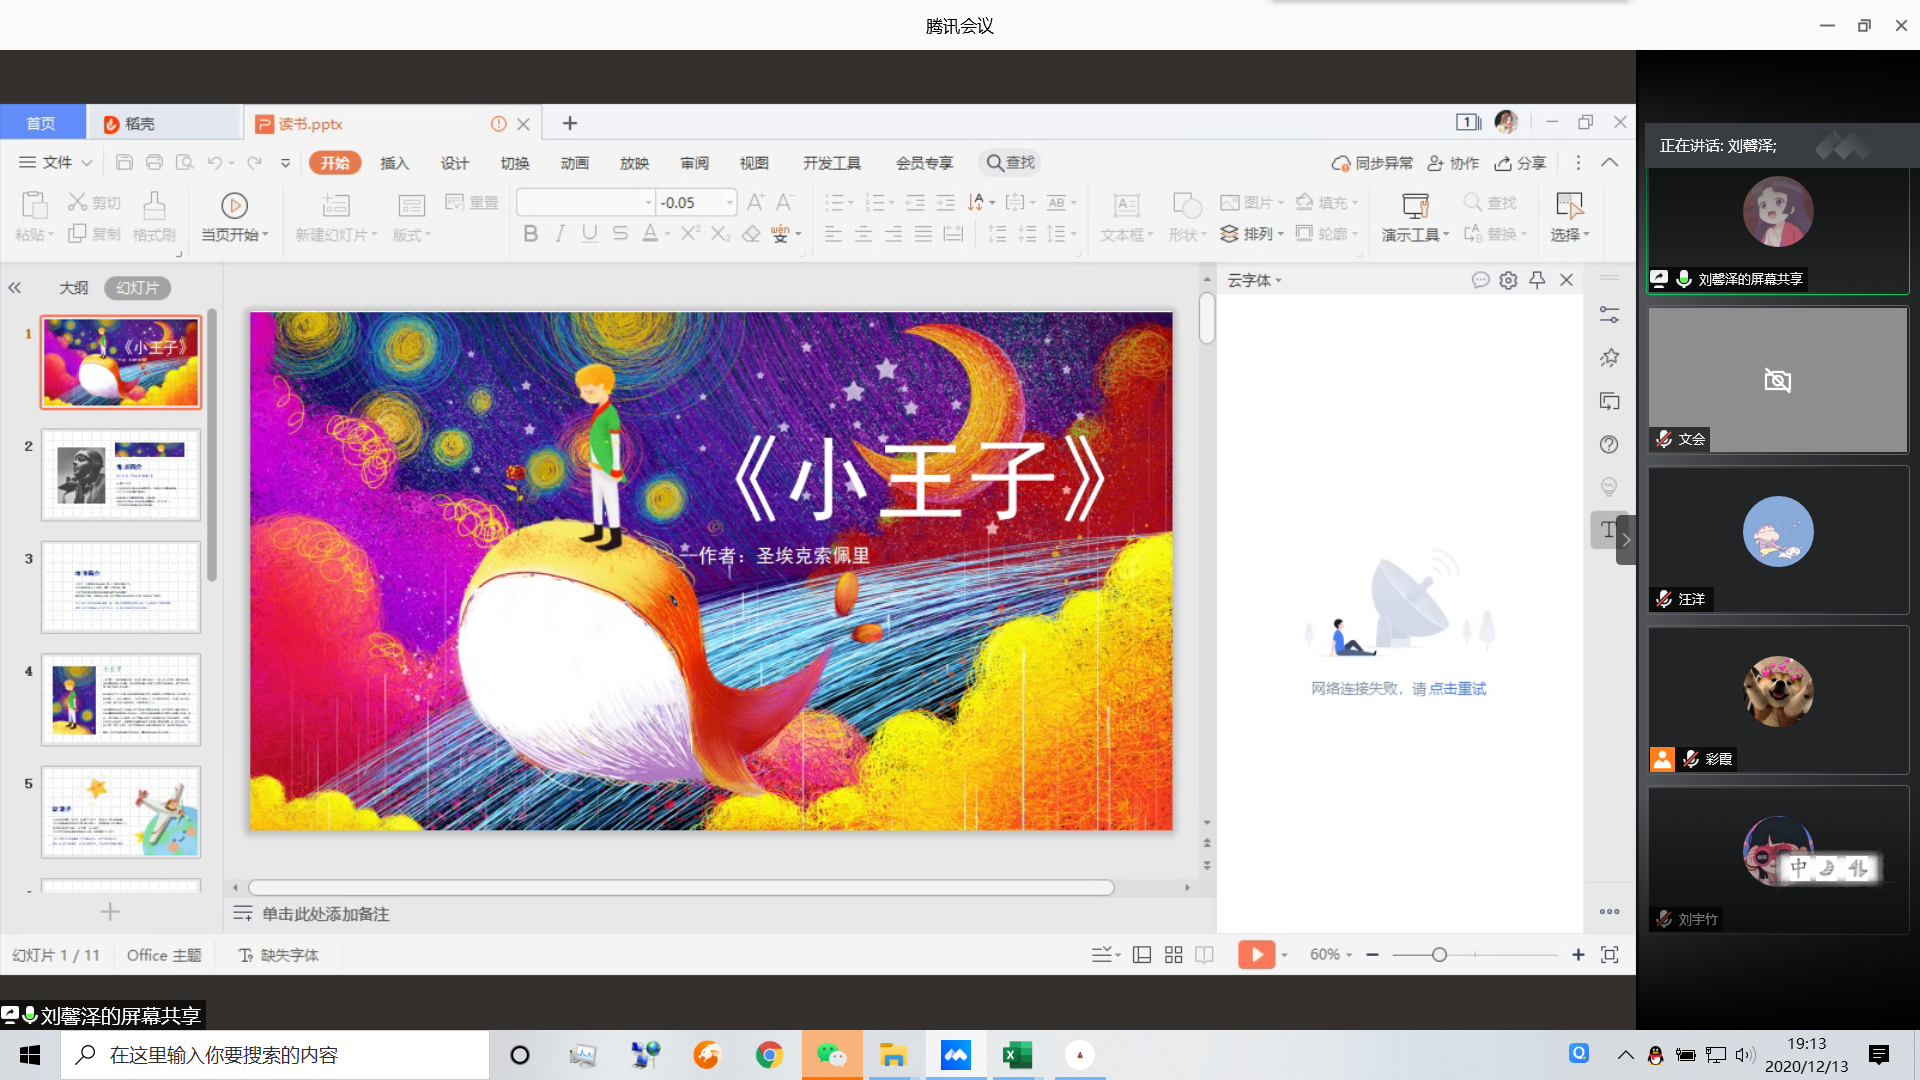
Task: Click the decrease font size icon
Action: [785, 202]
